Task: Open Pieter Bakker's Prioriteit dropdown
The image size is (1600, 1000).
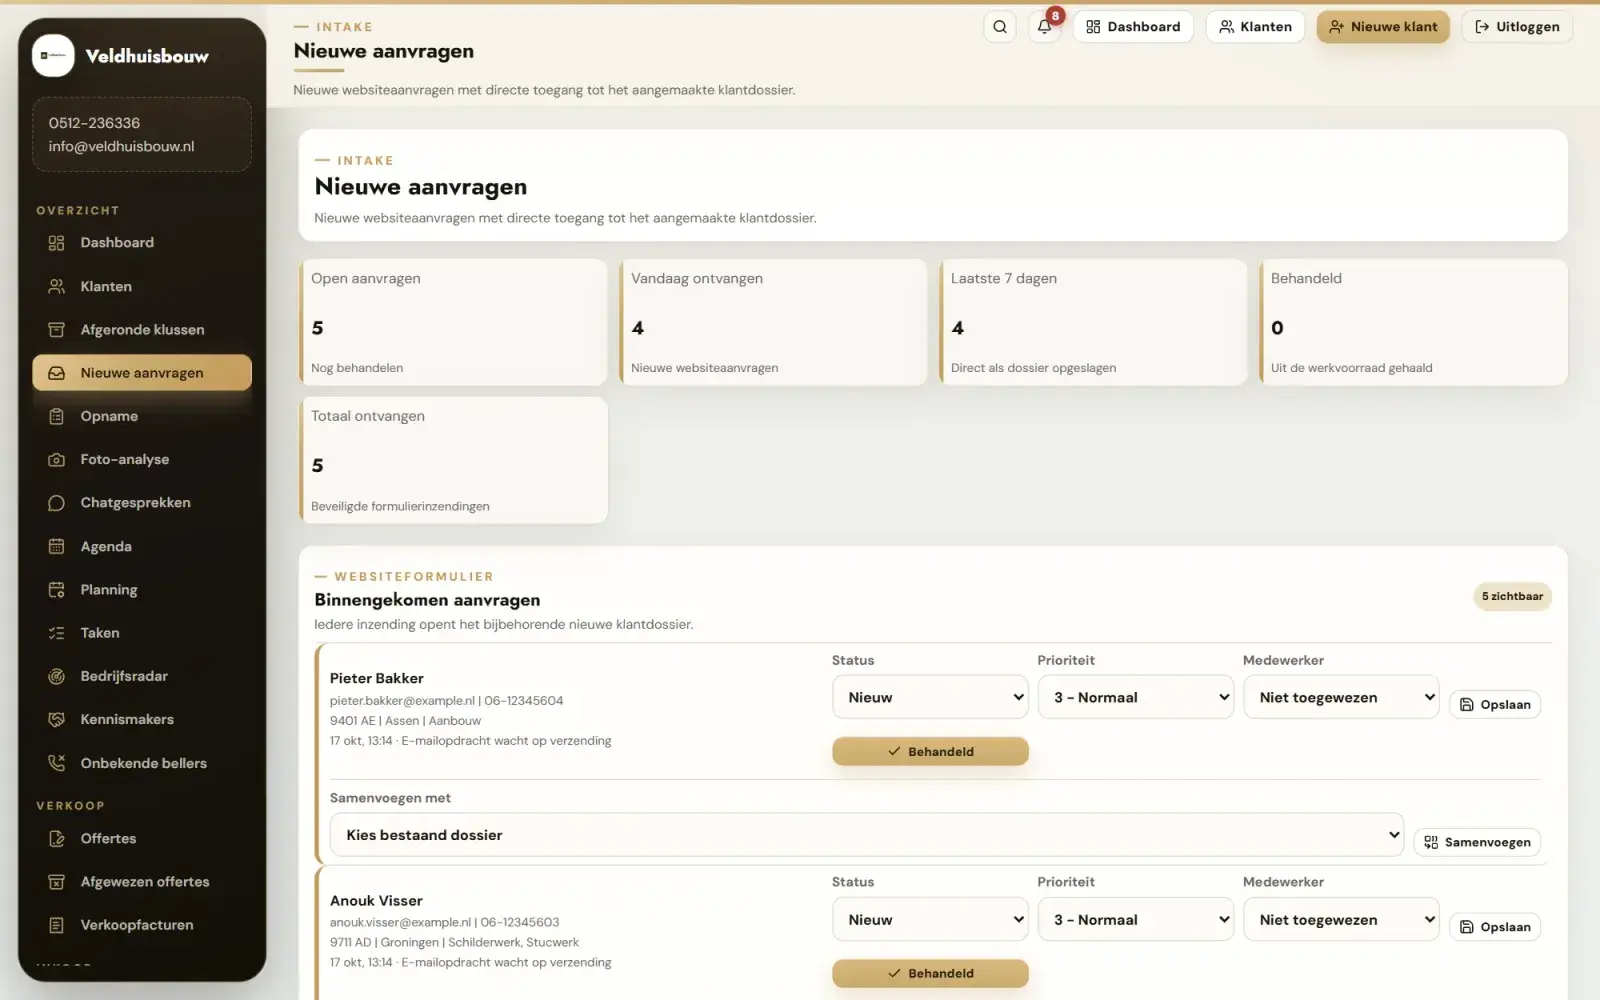Action: tap(1135, 697)
